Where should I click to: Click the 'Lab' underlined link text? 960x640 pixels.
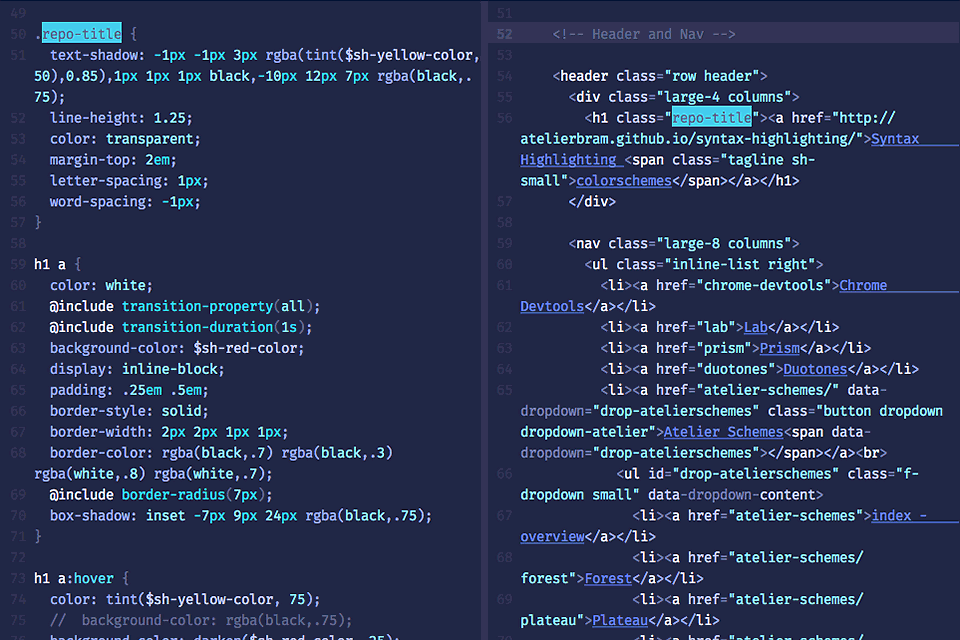[x=756, y=327]
